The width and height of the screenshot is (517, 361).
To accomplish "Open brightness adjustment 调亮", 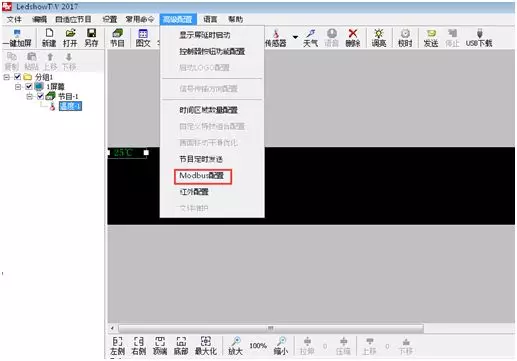I will pyautogui.click(x=379, y=38).
